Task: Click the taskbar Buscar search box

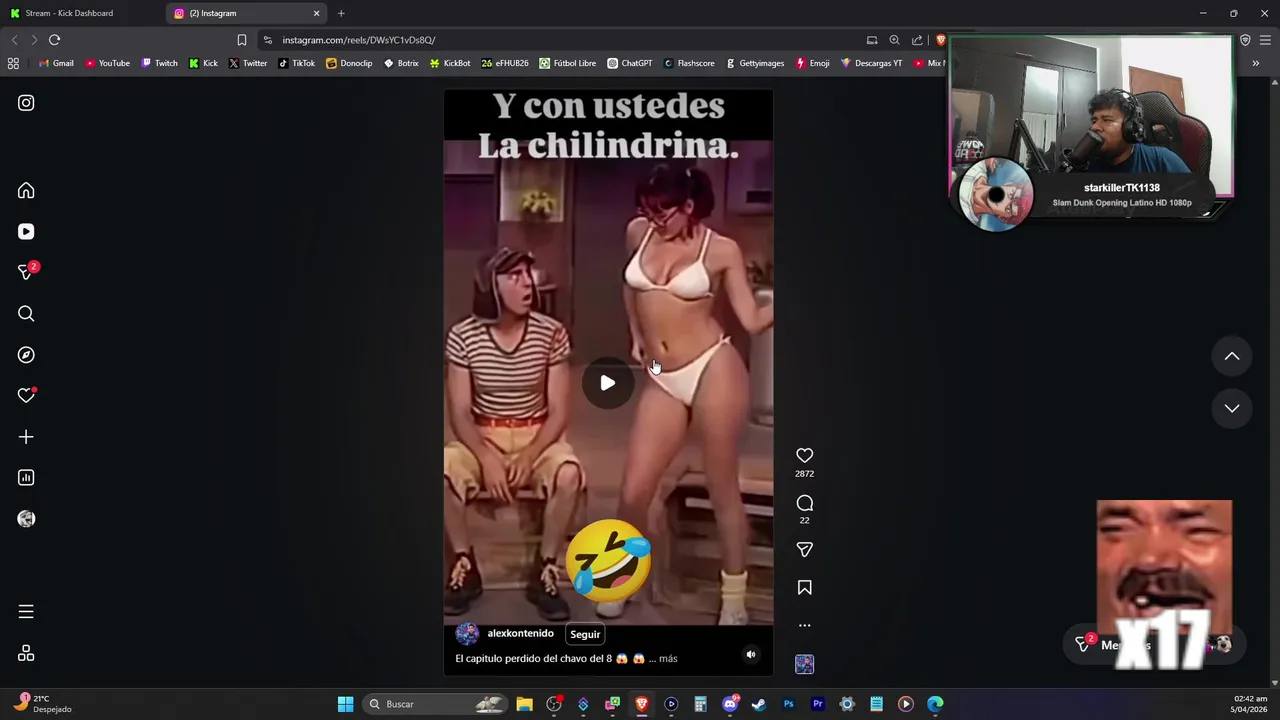Action: click(x=433, y=704)
